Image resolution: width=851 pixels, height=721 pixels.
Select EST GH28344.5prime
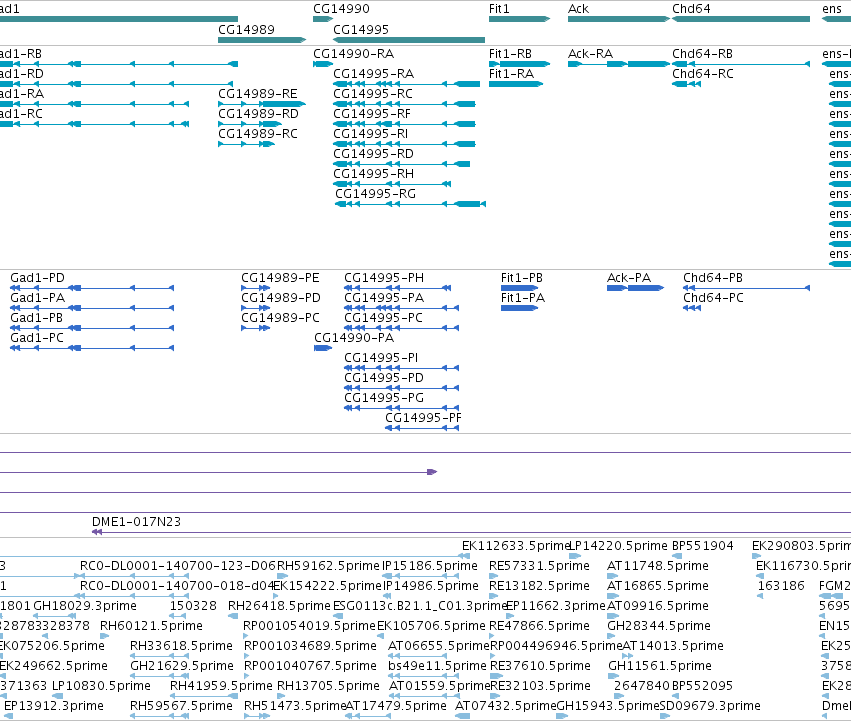(659, 626)
